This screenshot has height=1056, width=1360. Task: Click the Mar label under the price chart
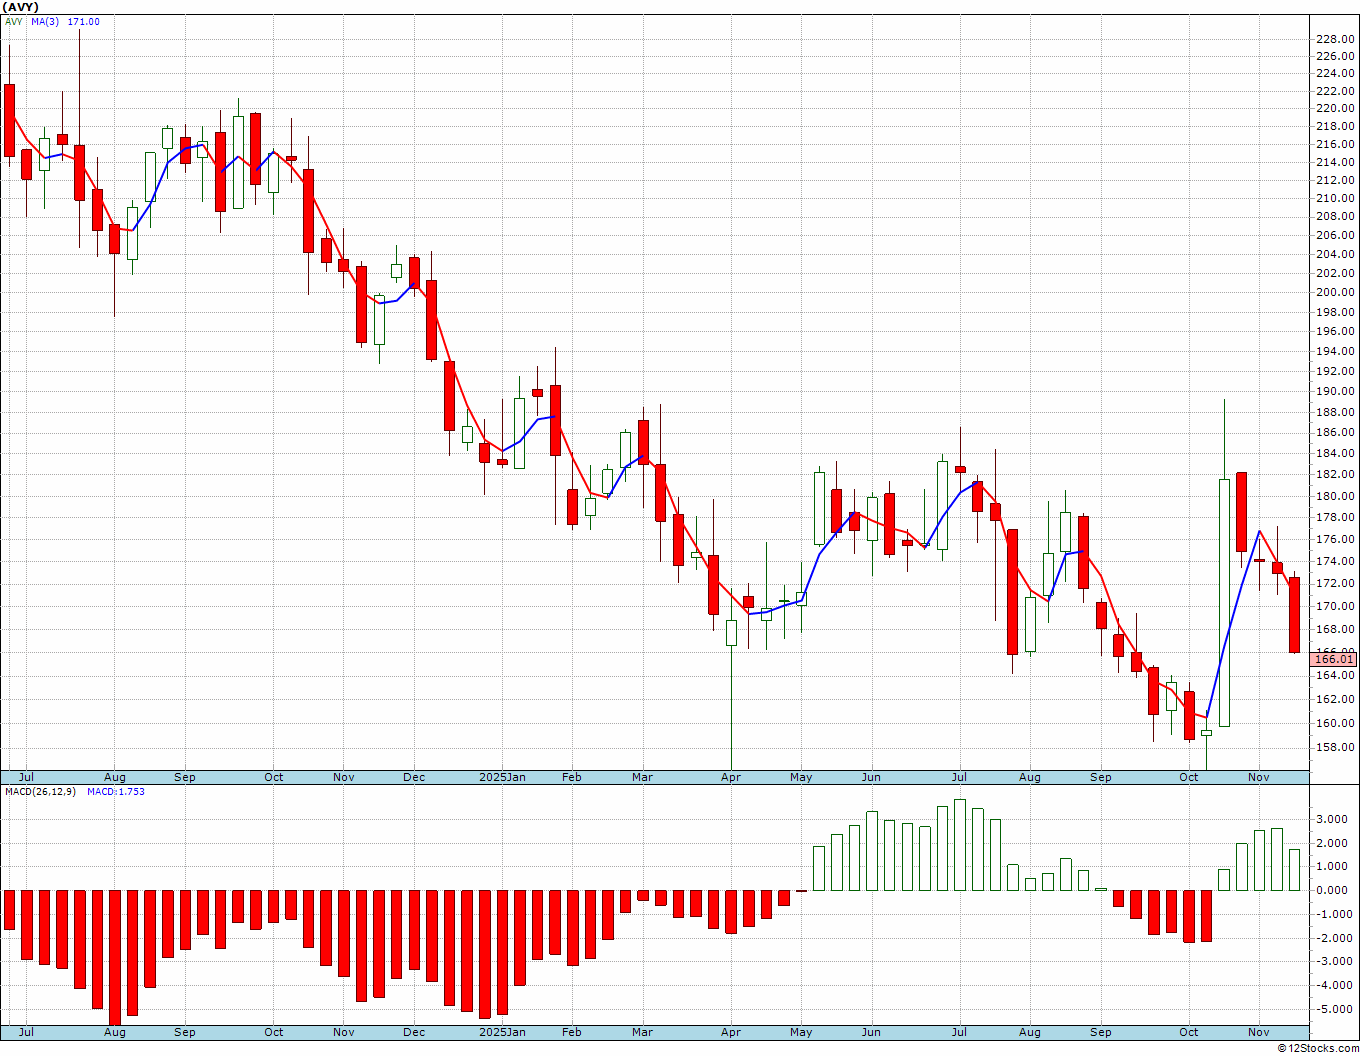642,777
